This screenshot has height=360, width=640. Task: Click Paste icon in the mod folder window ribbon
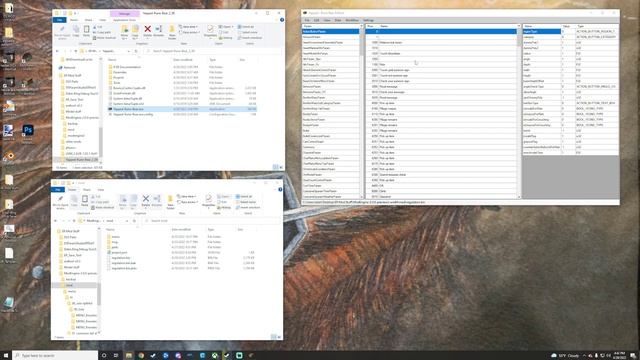point(84,200)
